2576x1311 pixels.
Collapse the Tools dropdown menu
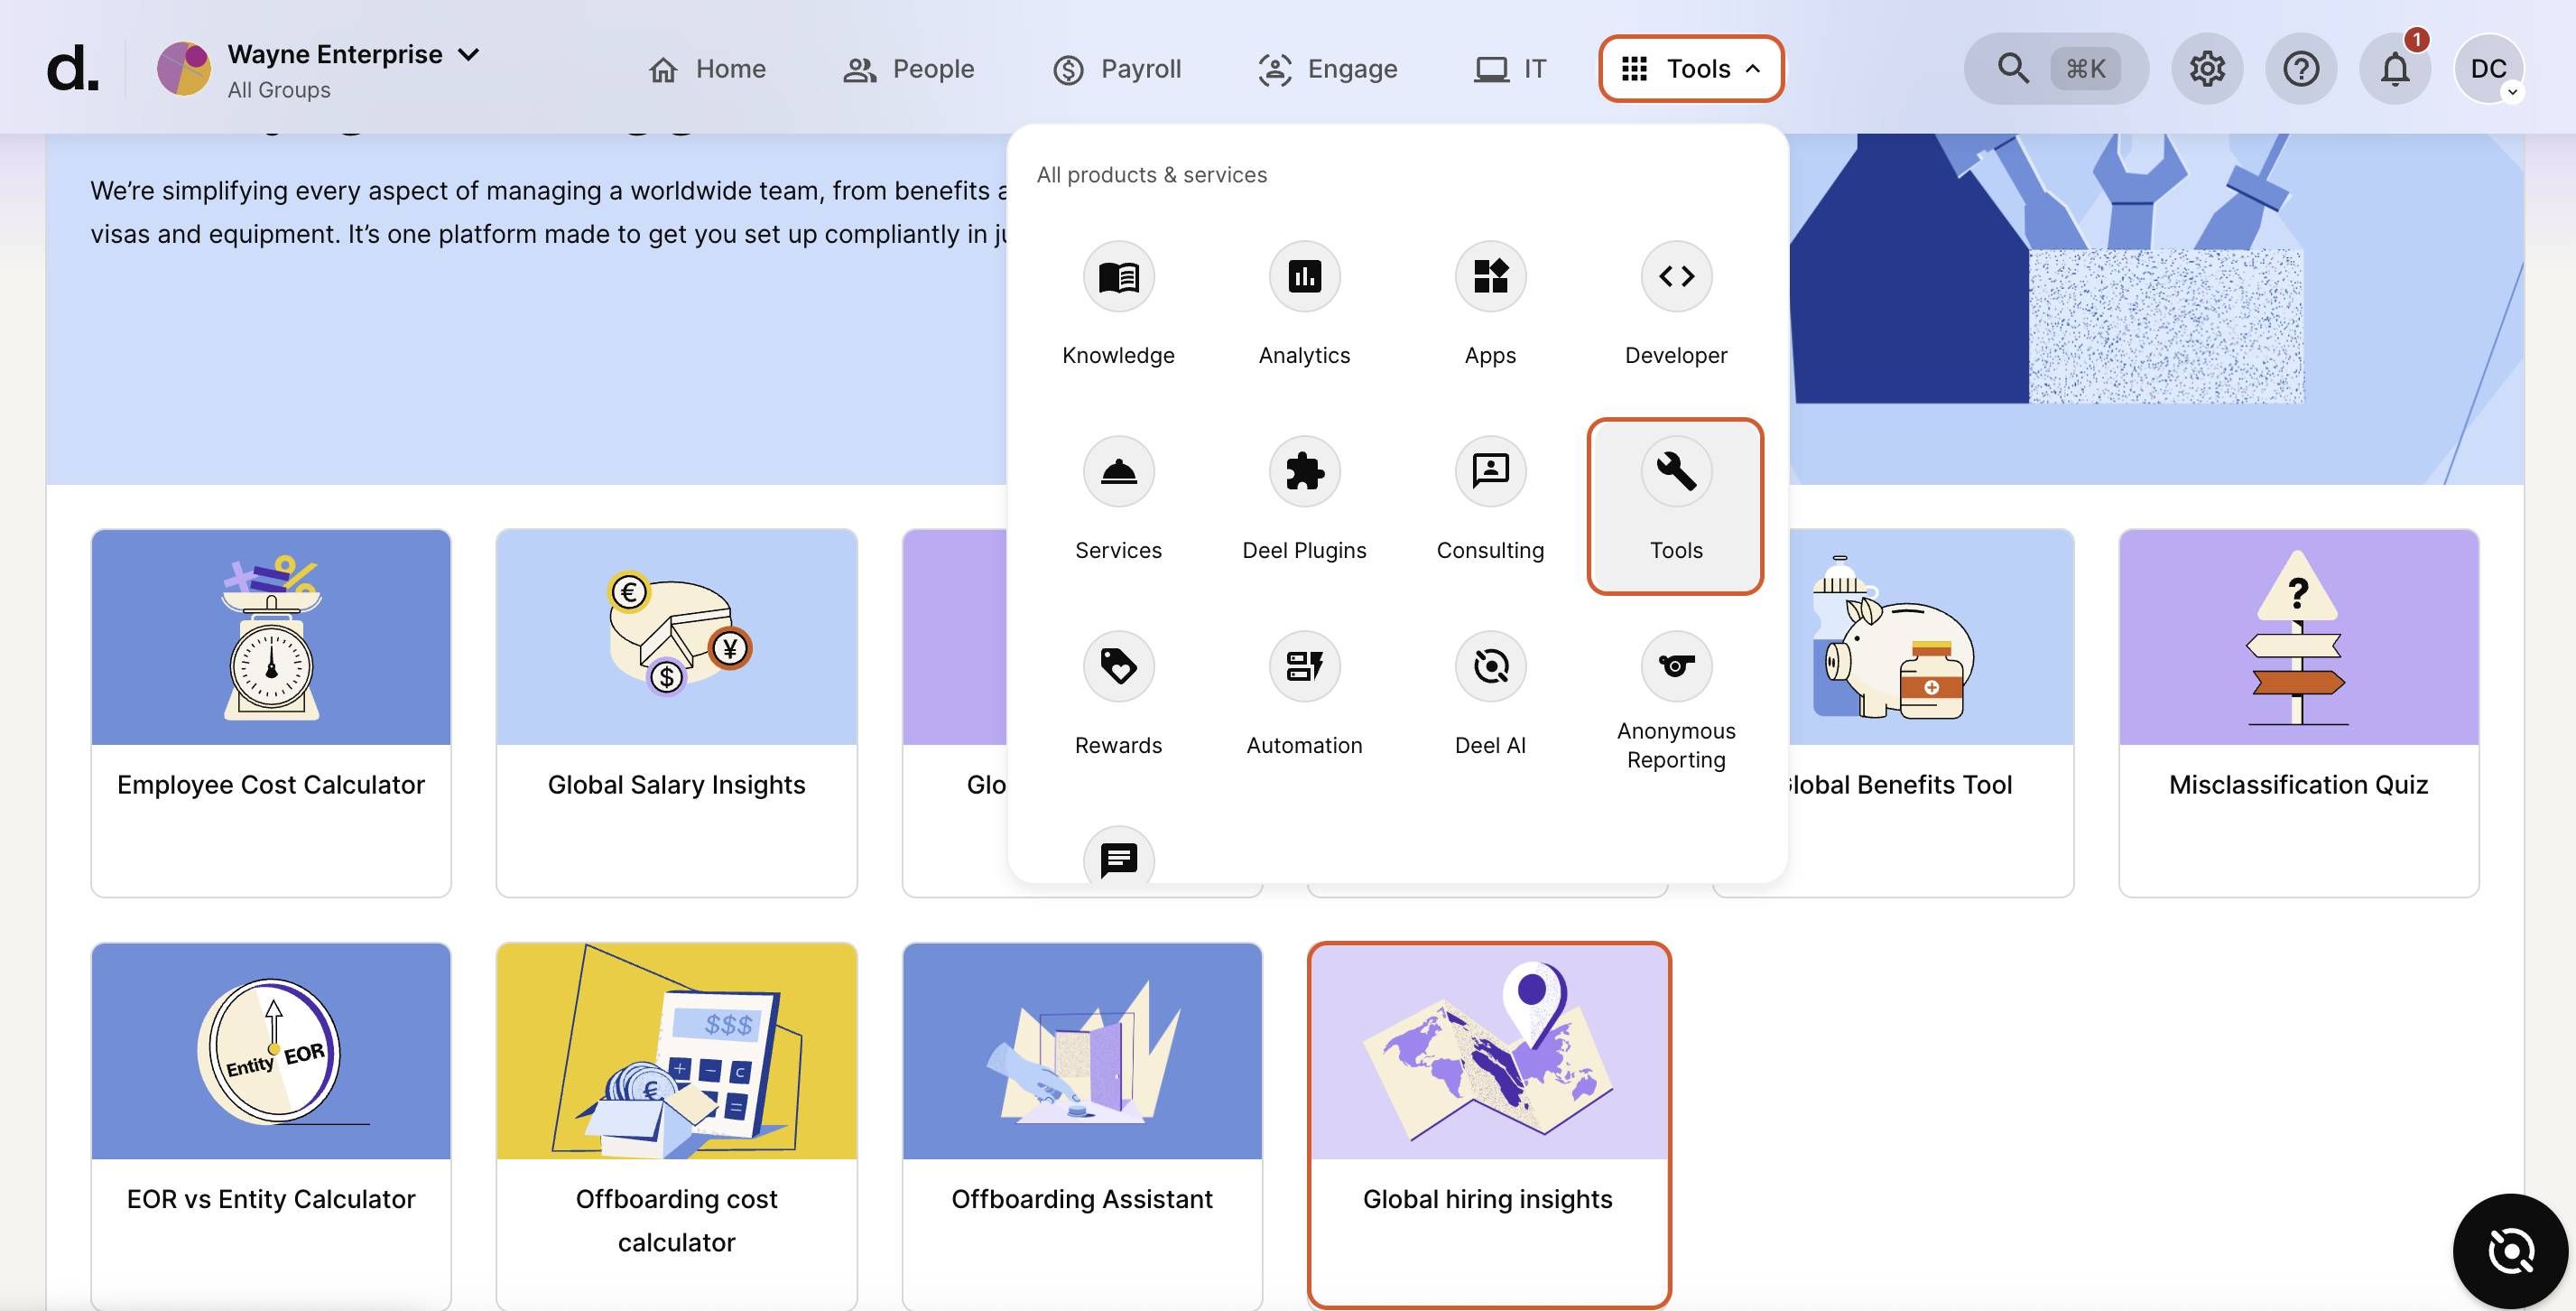click(x=1691, y=69)
